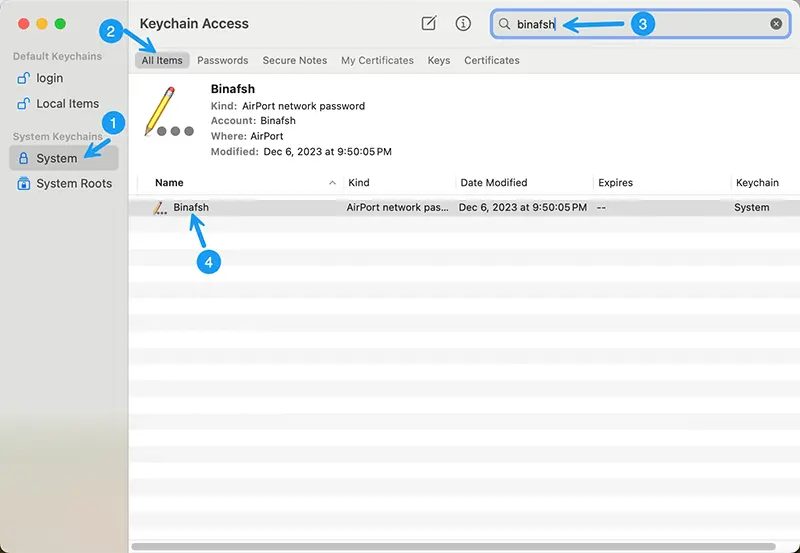Sort by the Expires column

[615, 183]
